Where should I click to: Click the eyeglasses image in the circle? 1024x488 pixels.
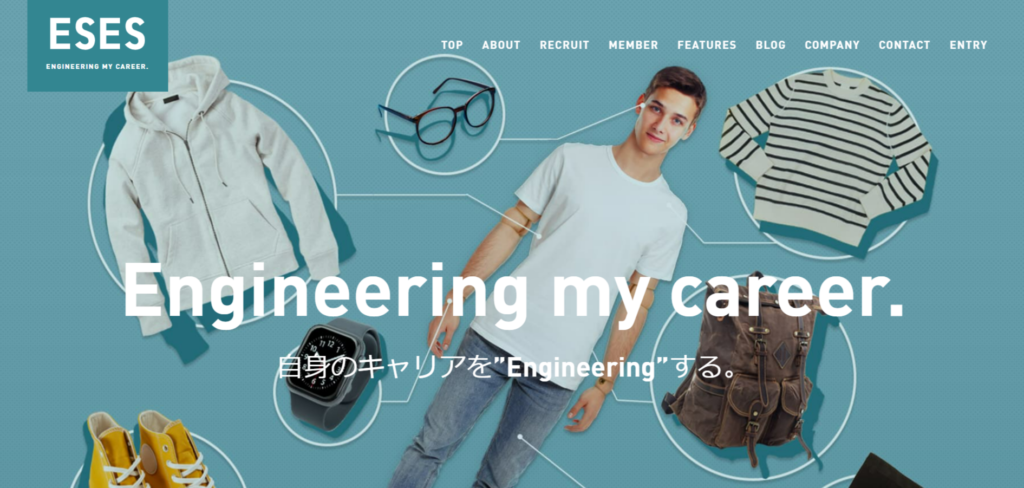coord(438,112)
